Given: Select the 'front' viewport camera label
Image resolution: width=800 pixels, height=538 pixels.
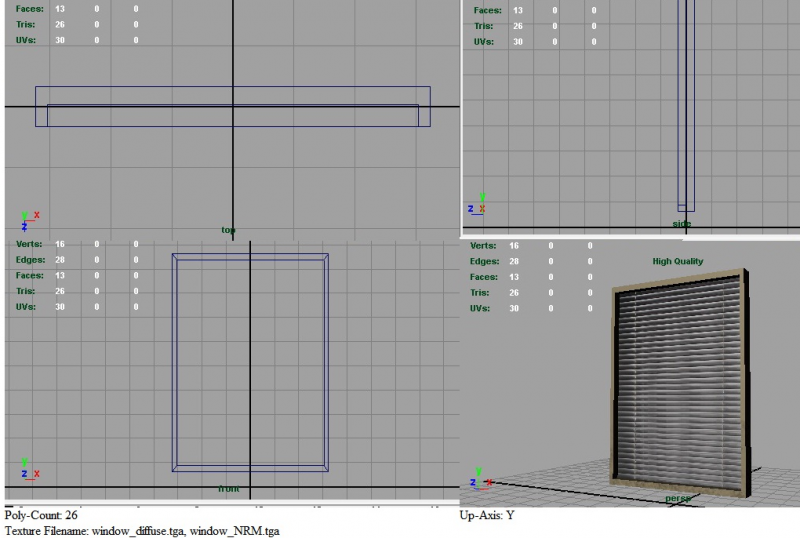Looking at the screenshot, I should tap(229, 488).
